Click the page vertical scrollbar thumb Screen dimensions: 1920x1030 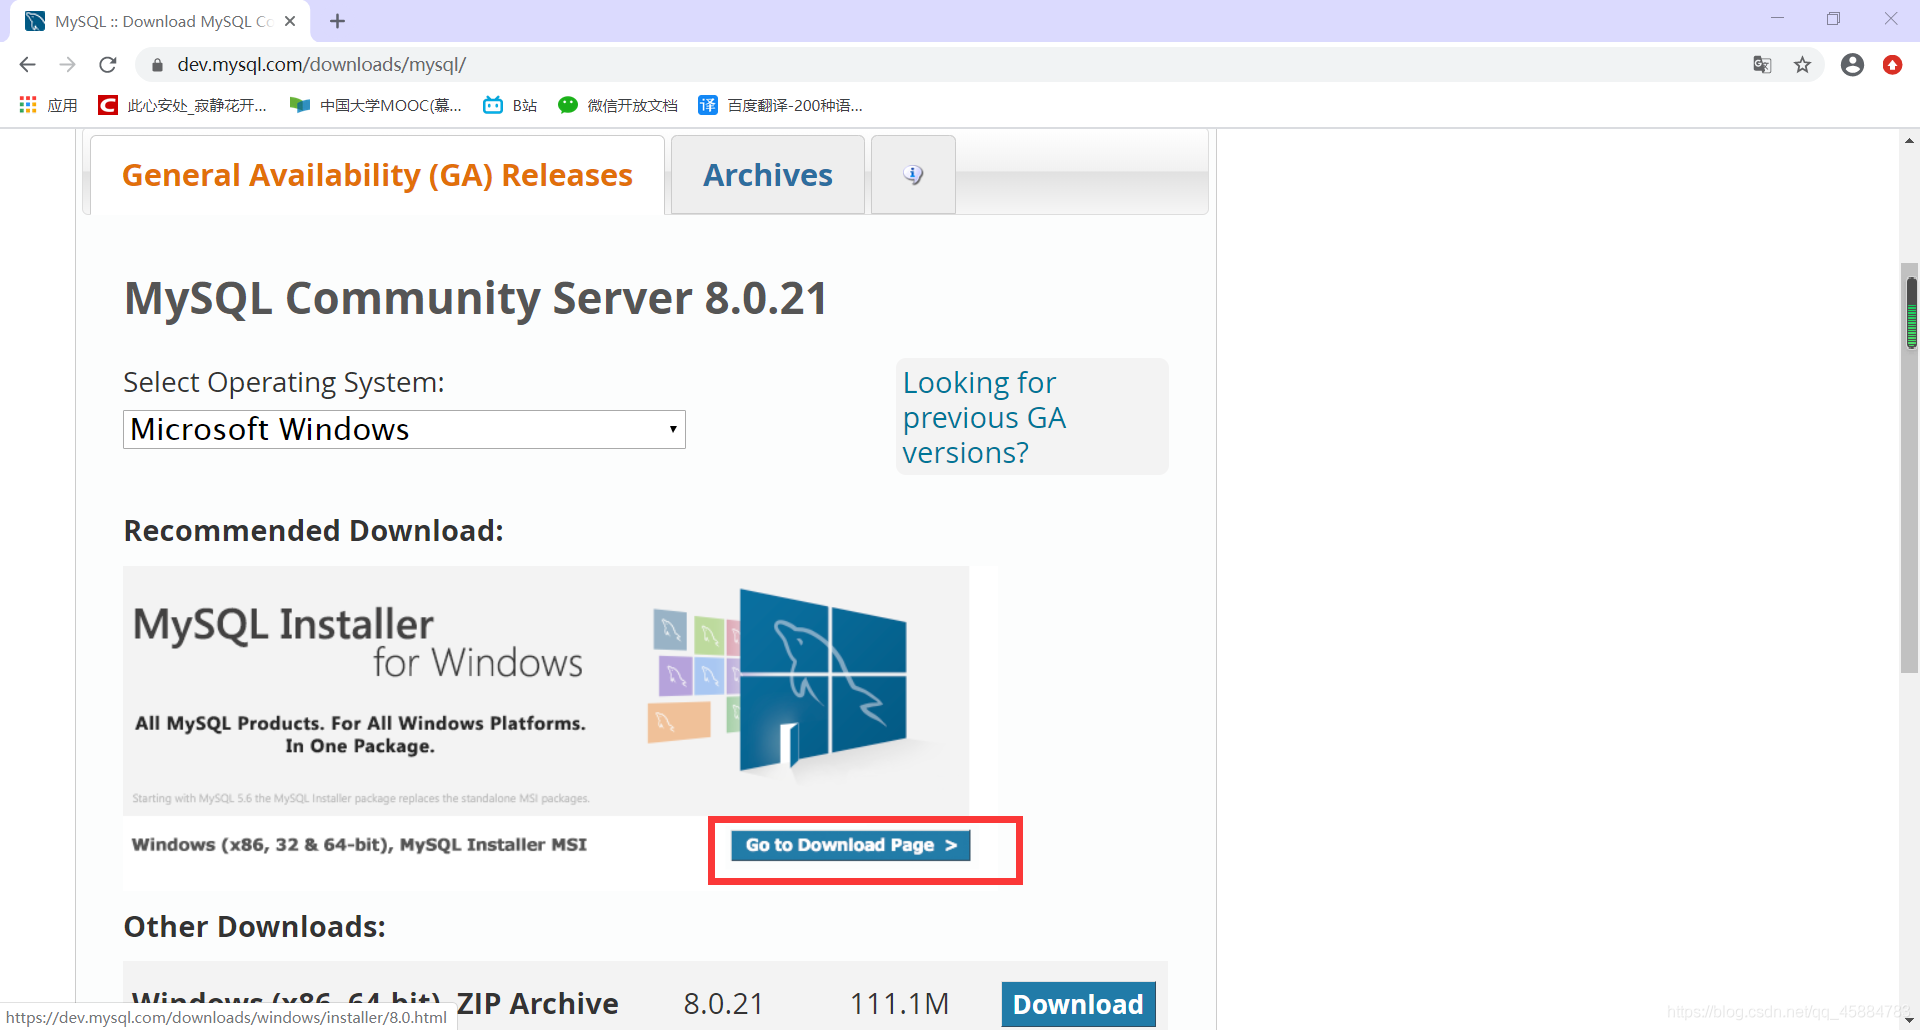coord(1910,467)
